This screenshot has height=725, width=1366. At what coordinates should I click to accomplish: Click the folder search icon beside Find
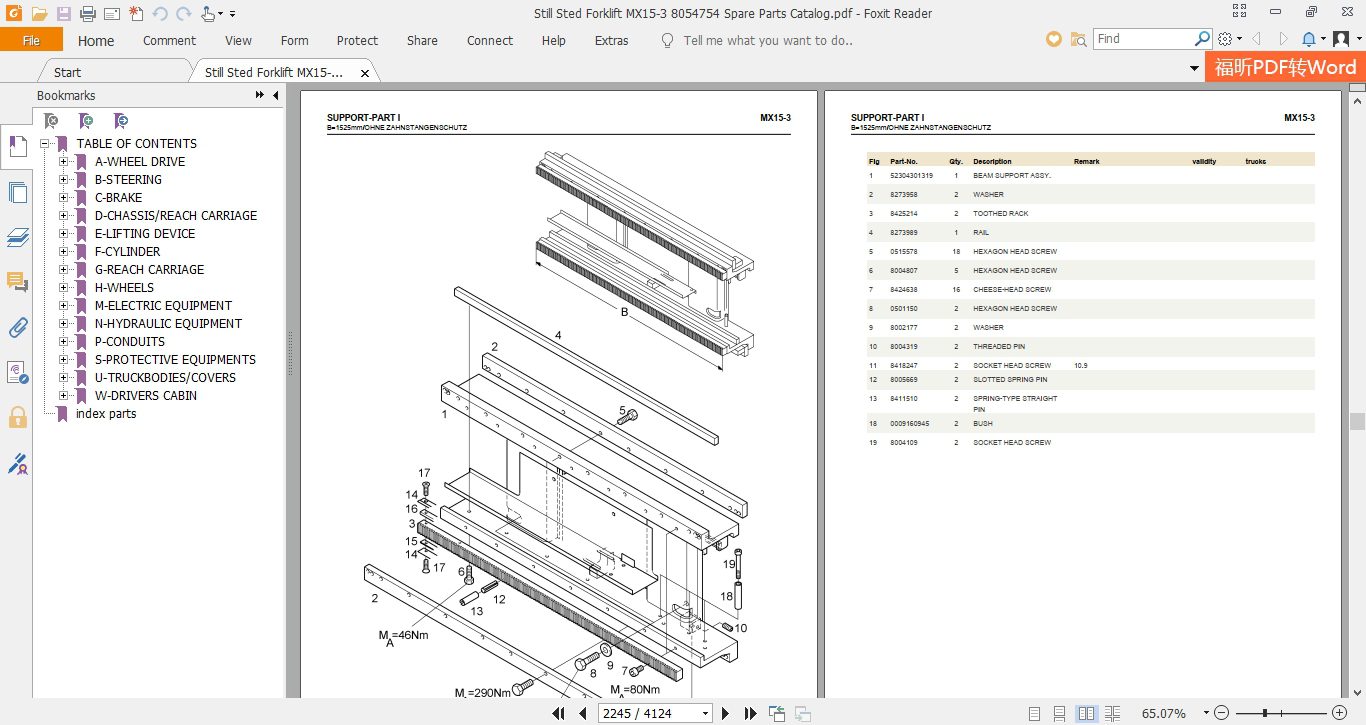coord(1078,39)
